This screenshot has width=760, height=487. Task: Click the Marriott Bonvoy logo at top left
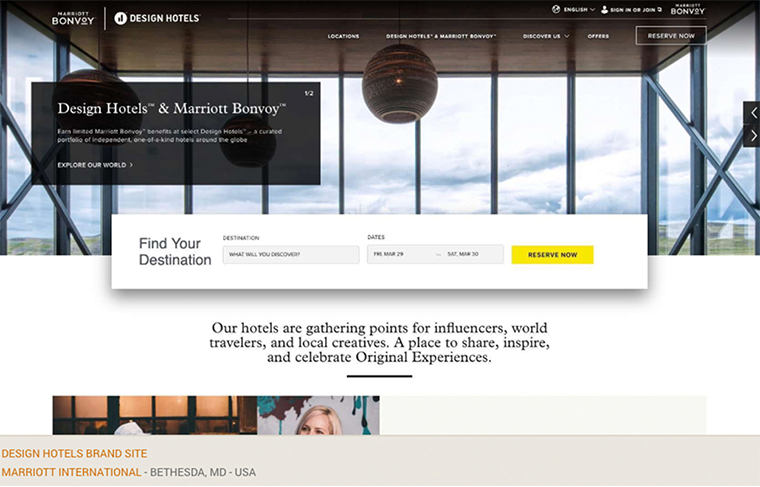coord(73,18)
